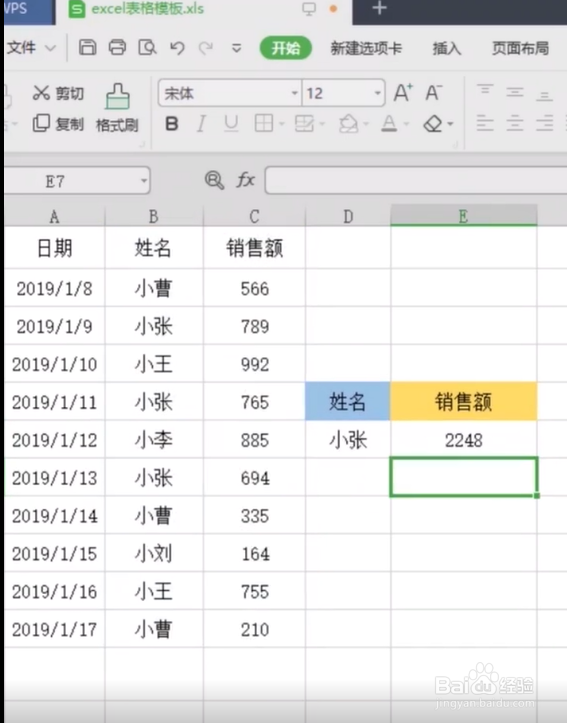Switch to the 开始 tab
The width and height of the screenshot is (567, 723).
coord(286,48)
